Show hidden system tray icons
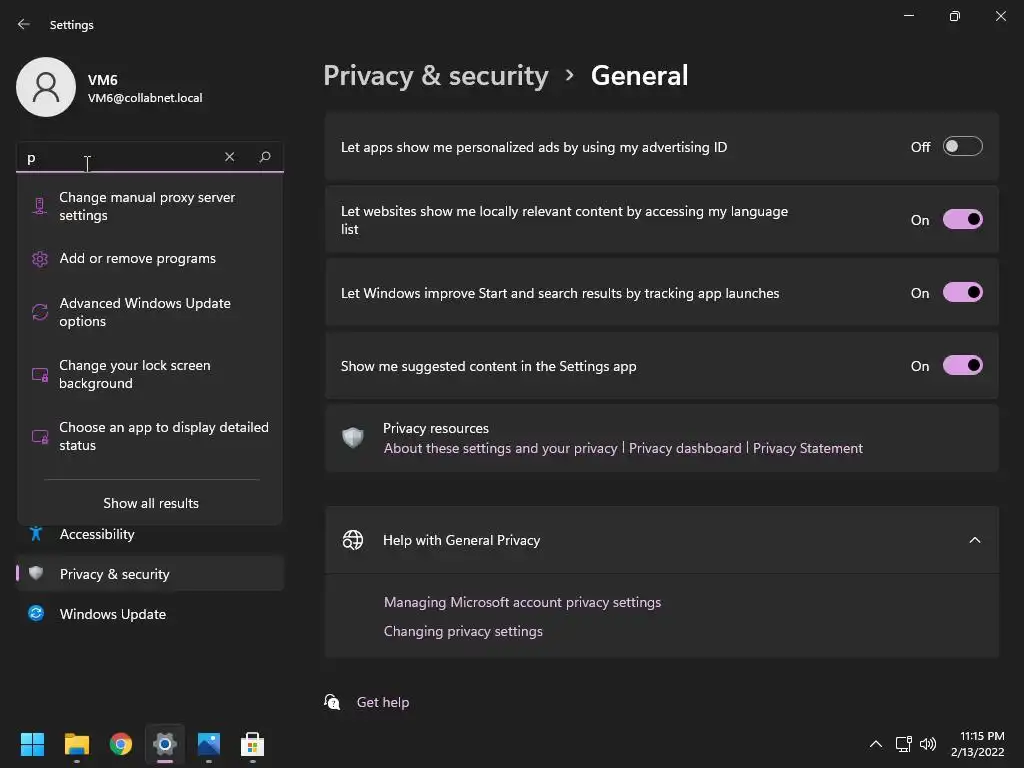 click(x=876, y=744)
